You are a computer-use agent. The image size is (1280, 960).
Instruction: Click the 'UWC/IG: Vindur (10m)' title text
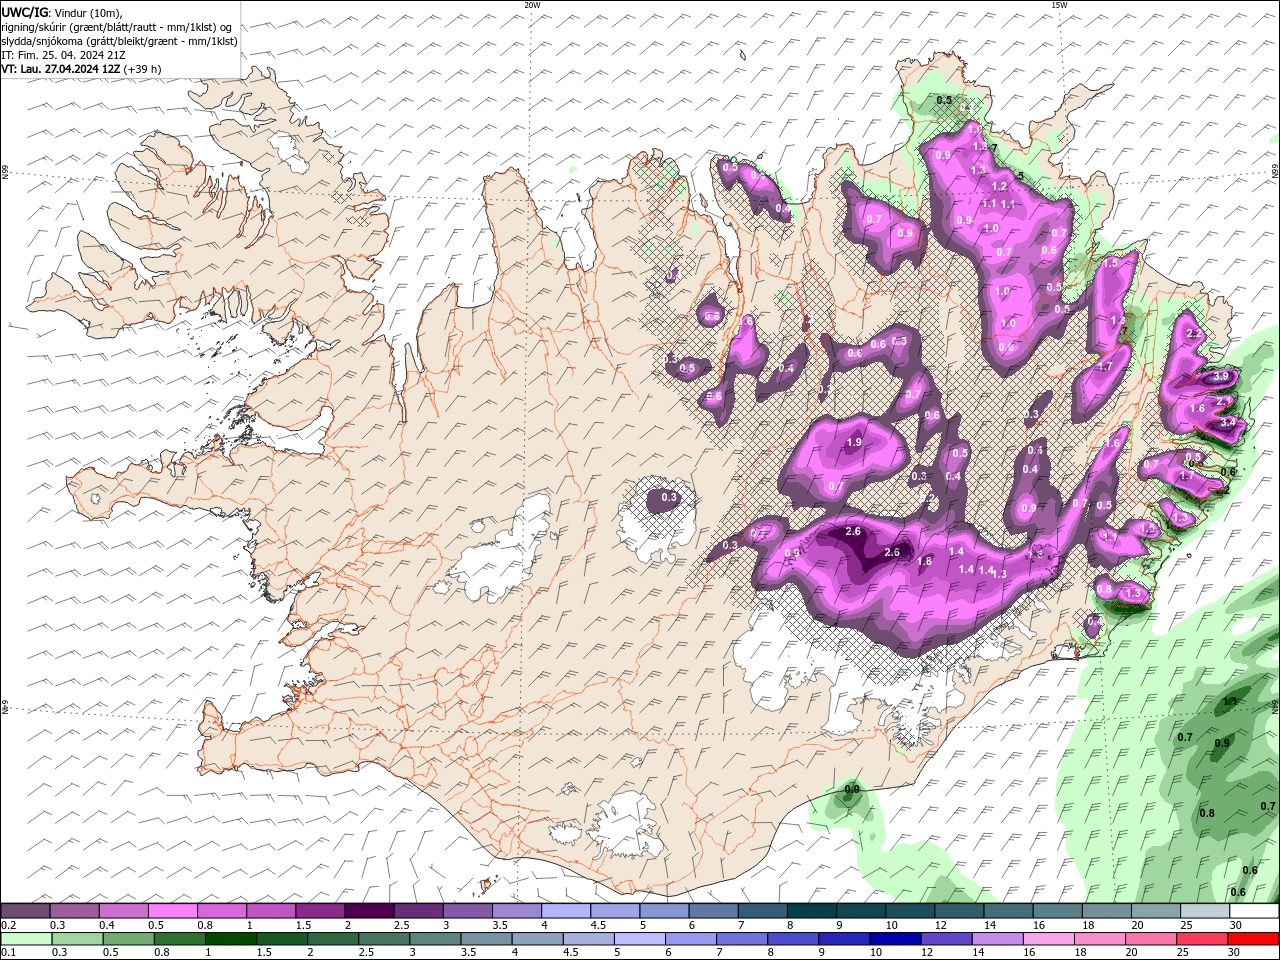[x=61, y=12]
